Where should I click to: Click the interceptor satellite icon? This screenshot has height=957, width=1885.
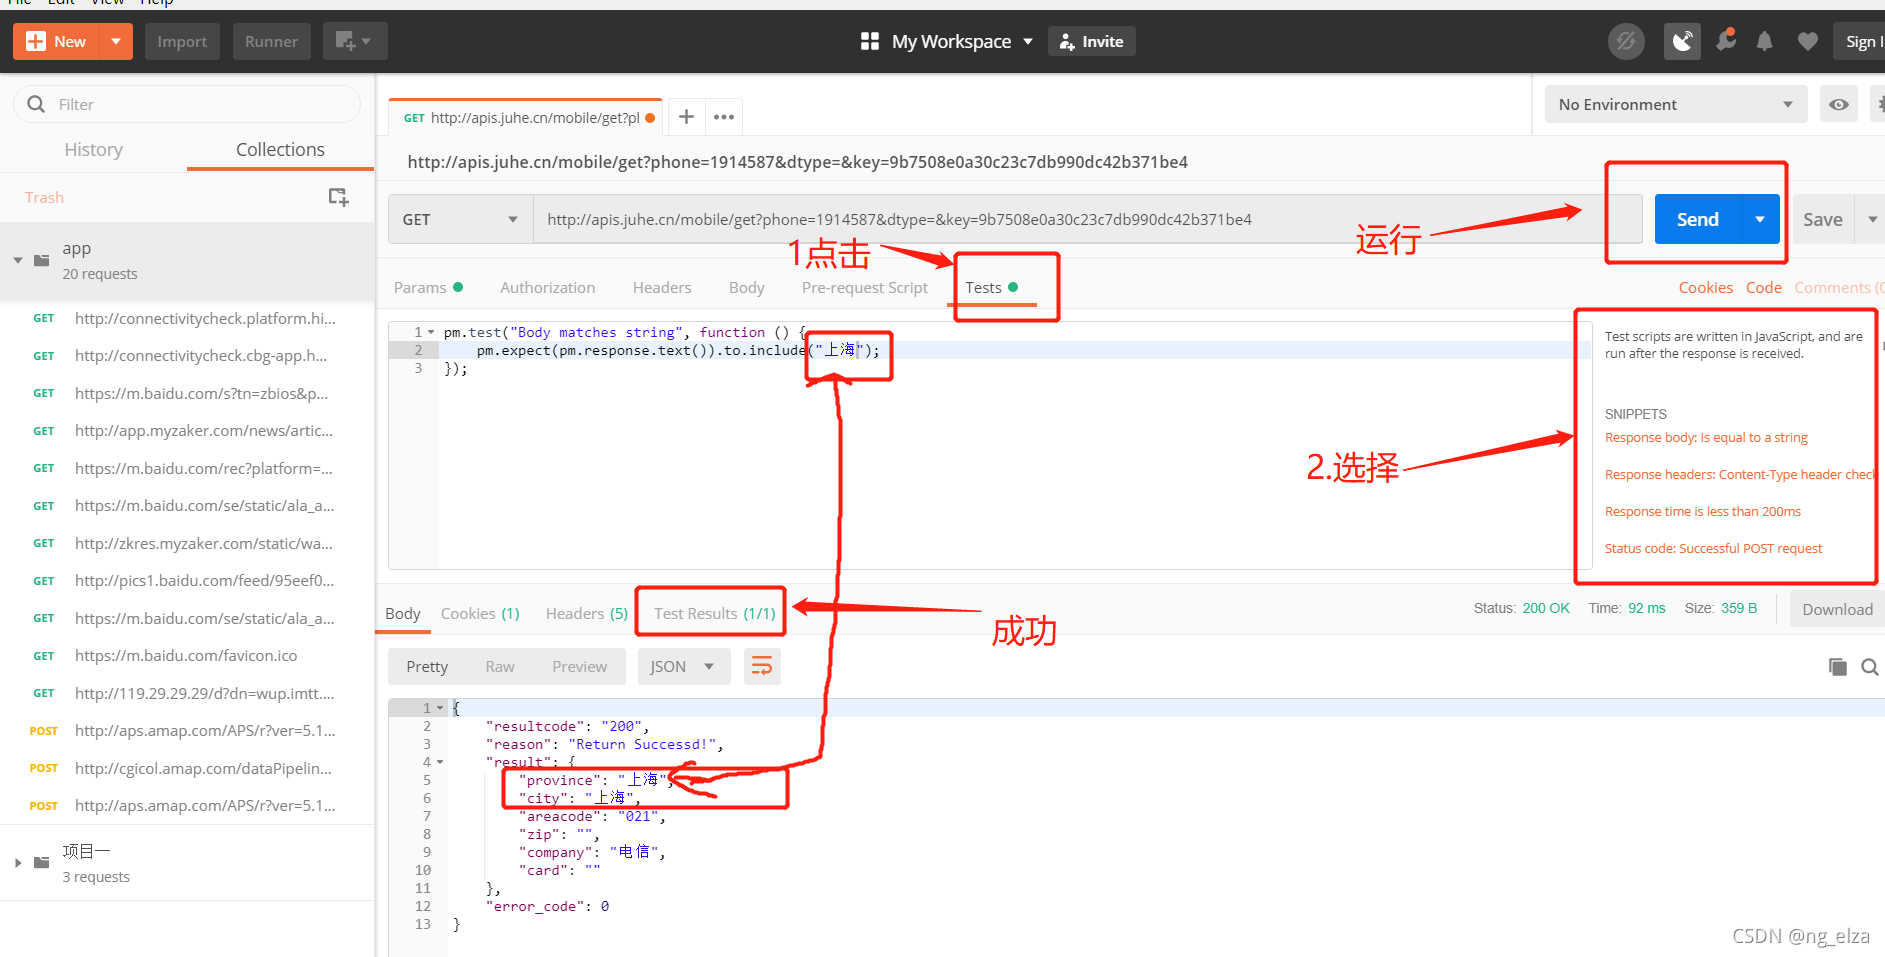point(1682,41)
